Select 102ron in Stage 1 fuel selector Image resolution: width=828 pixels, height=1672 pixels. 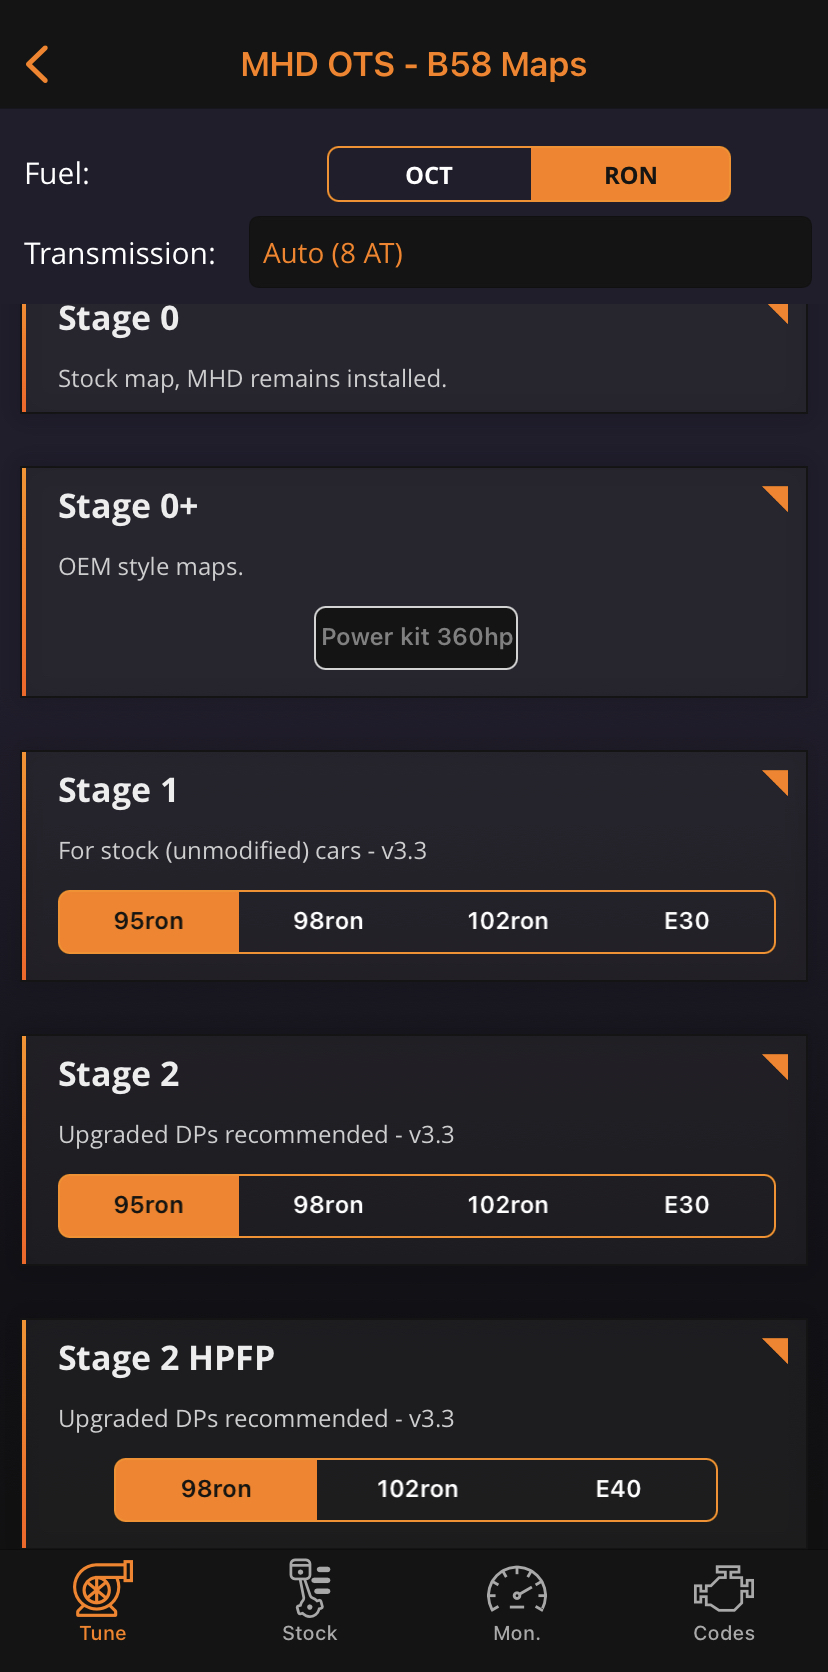coord(508,921)
